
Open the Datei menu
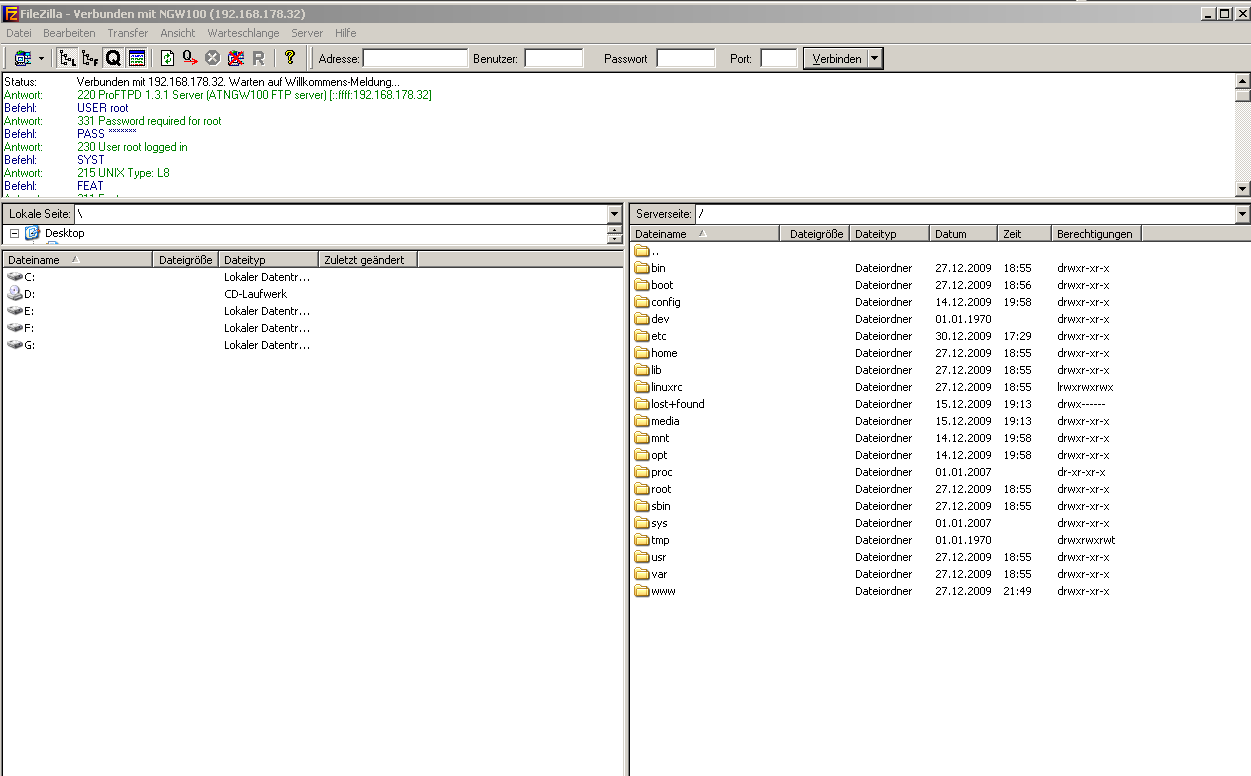point(19,33)
